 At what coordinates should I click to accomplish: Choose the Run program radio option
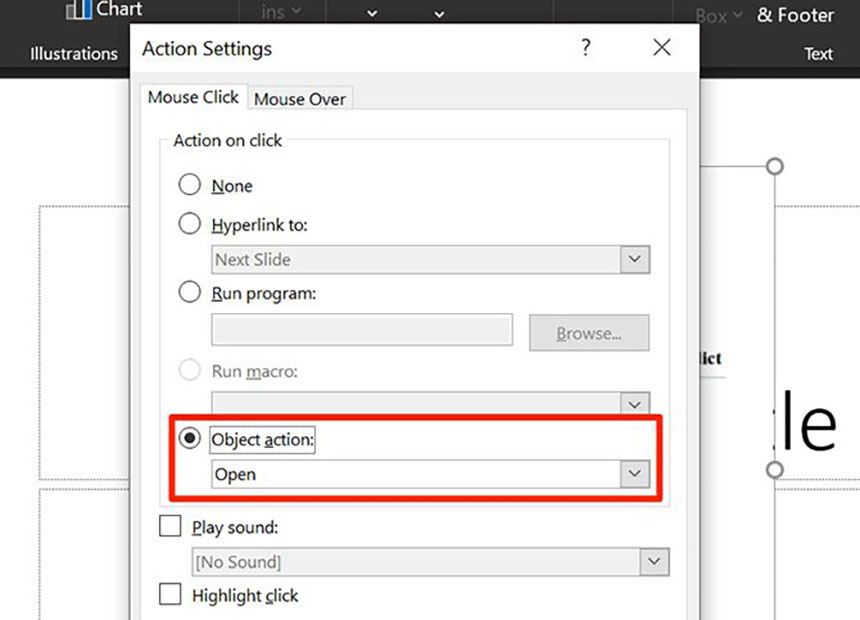tap(189, 293)
